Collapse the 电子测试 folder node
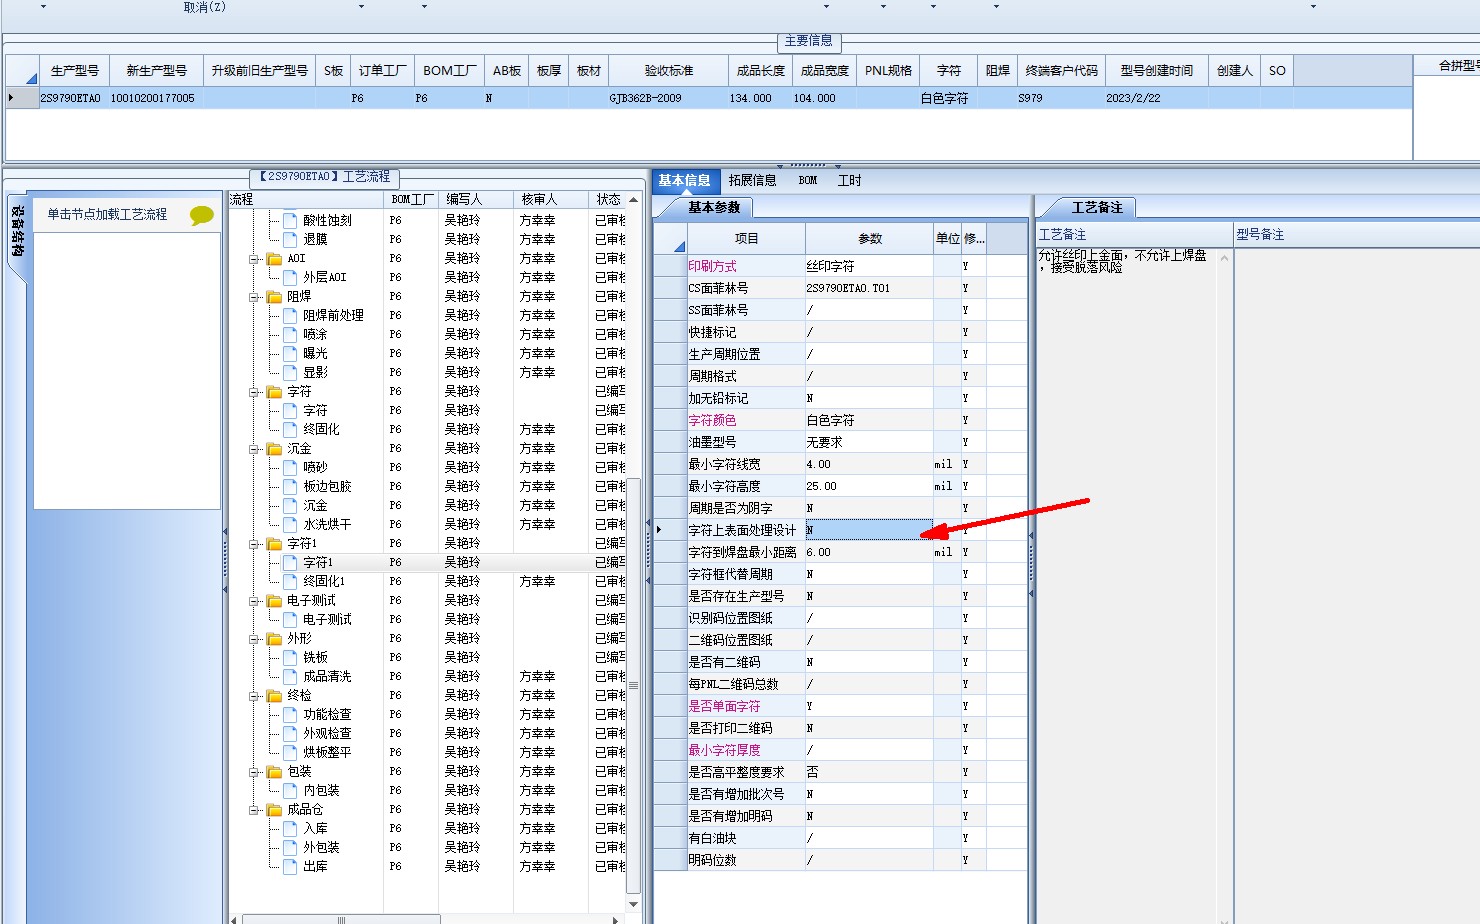 254,601
